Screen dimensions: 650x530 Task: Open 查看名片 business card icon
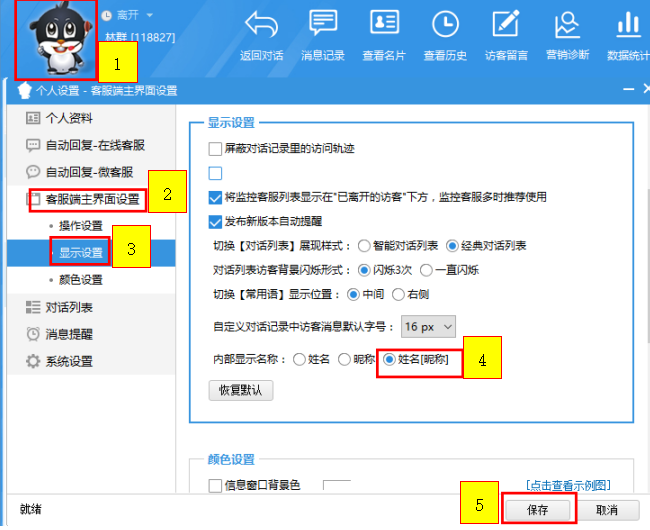[x=384, y=26]
